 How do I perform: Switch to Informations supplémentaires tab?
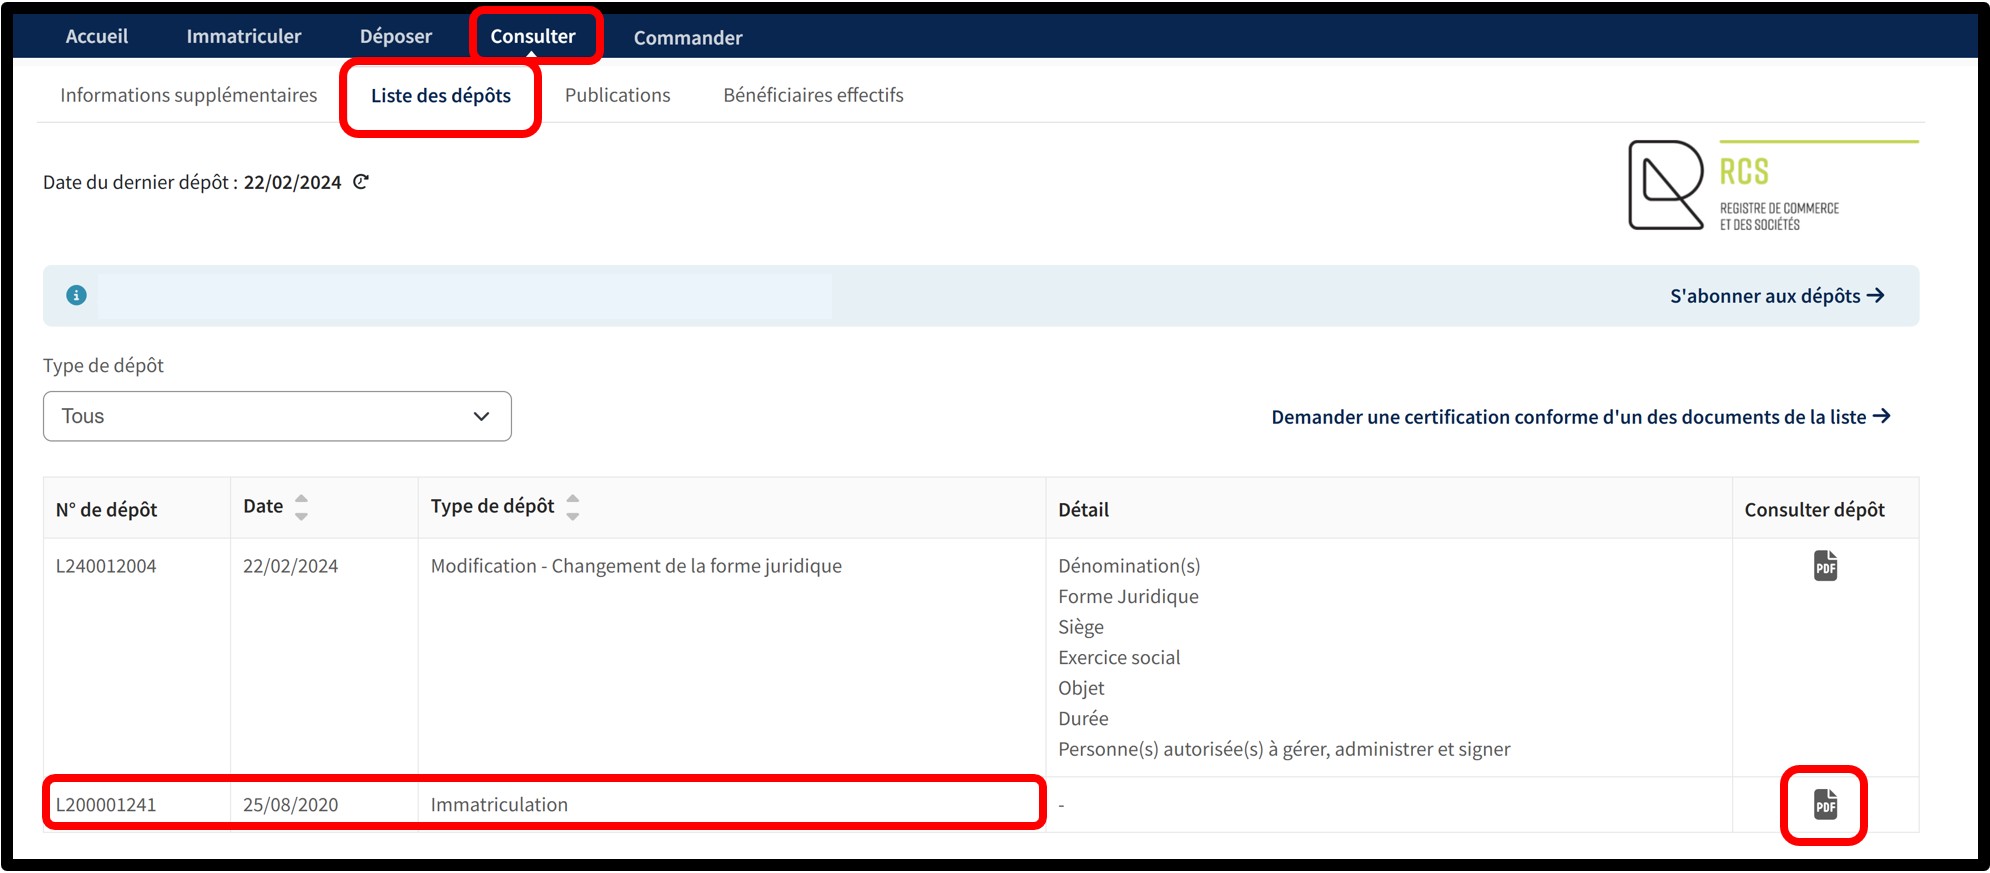[188, 95]
